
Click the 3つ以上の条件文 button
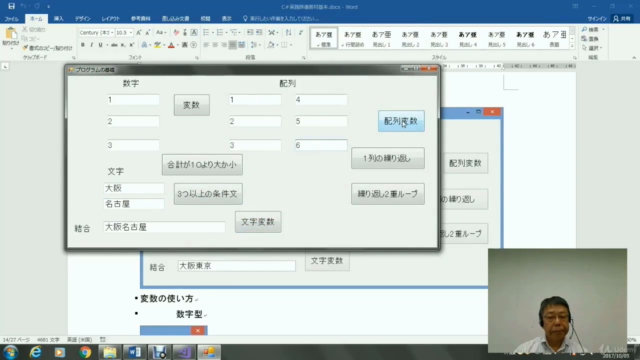(x=208, y=194)
